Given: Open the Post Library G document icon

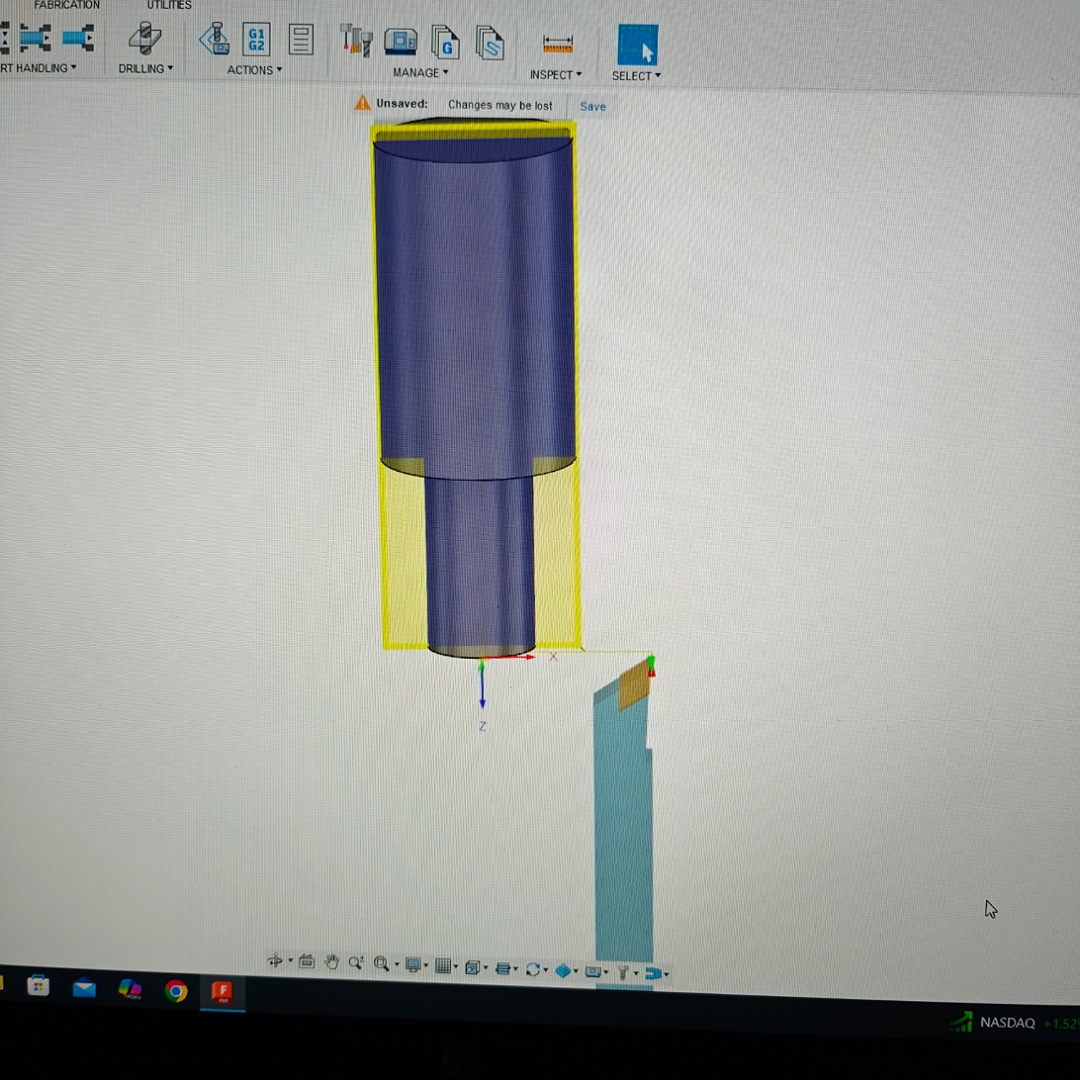Looking at the screenshot, I should (x=446, y=43).
